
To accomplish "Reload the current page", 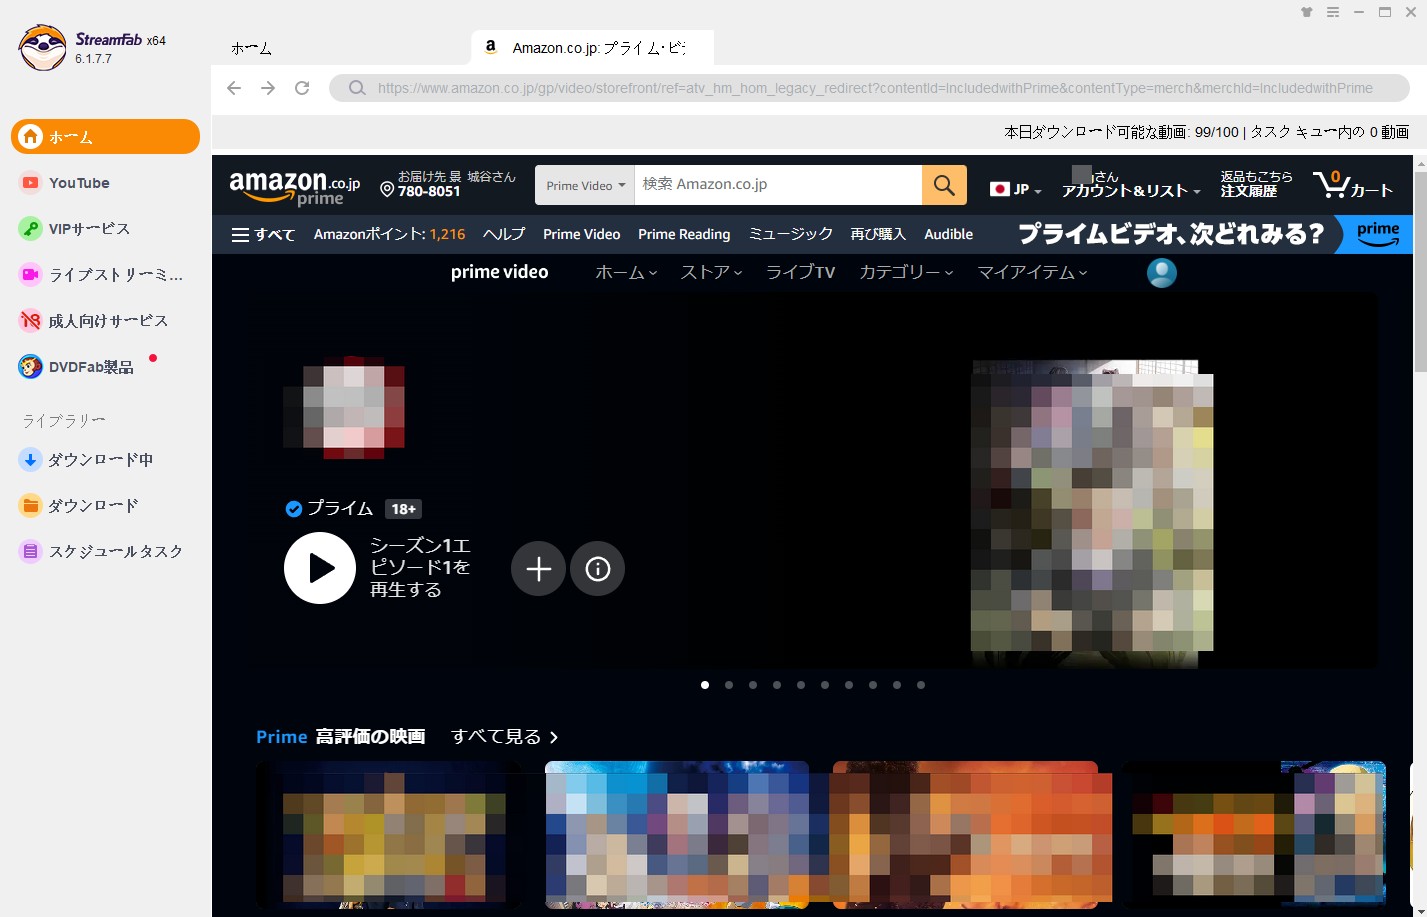I will (x=302, y=88).
